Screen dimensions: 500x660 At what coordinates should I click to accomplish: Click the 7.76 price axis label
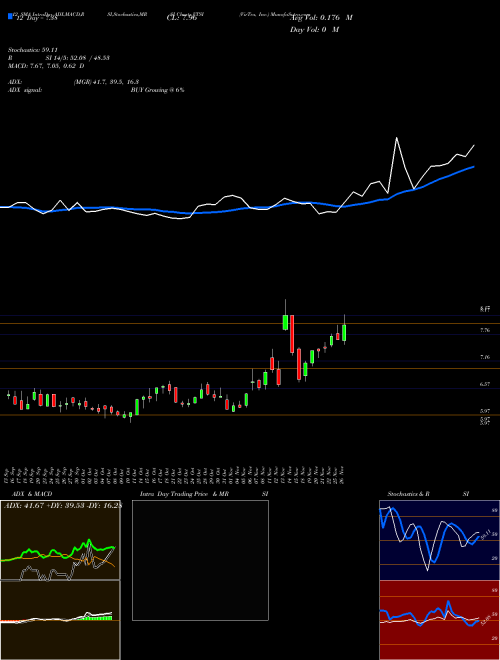(x=485, y=330)
